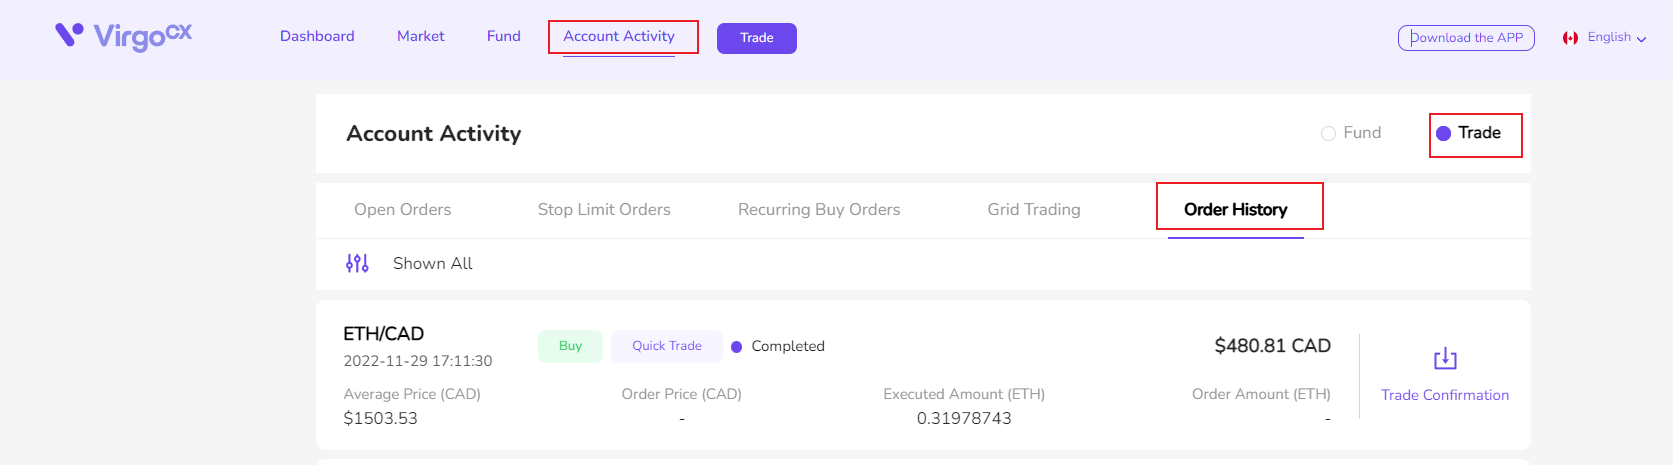The width and height of the screenshot is (1673, 465).
Task: Expand the English language dropdown
Action: 1616,37
